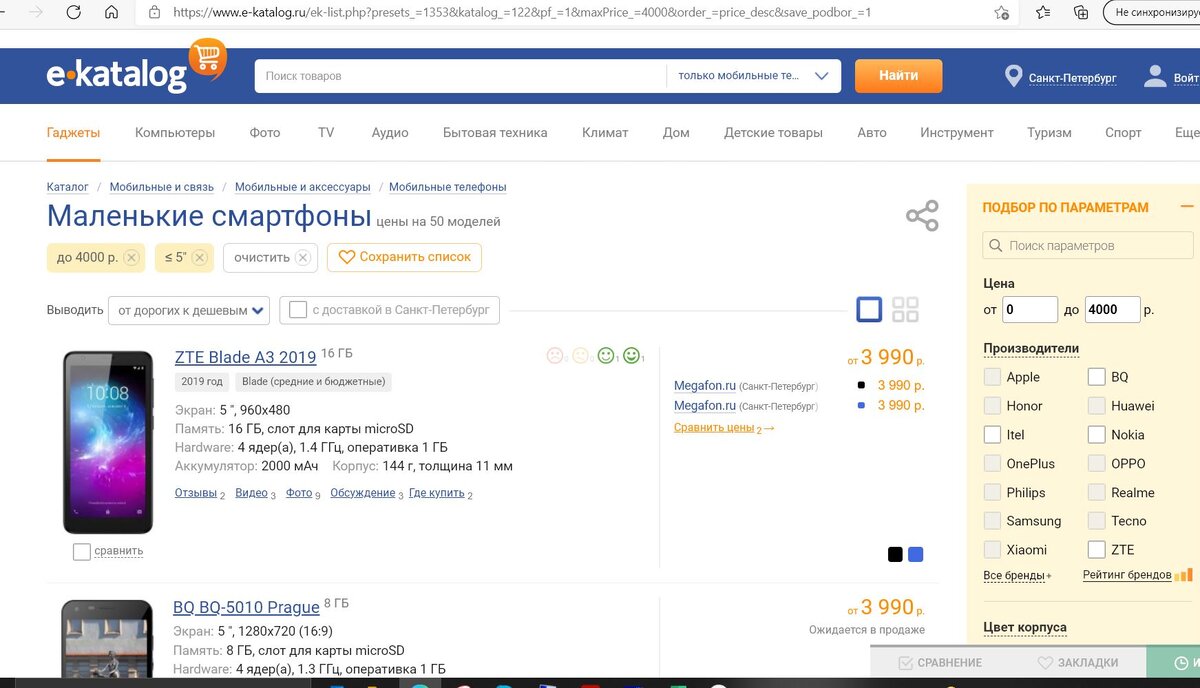Click the user profile icon

click(1156, 76)
